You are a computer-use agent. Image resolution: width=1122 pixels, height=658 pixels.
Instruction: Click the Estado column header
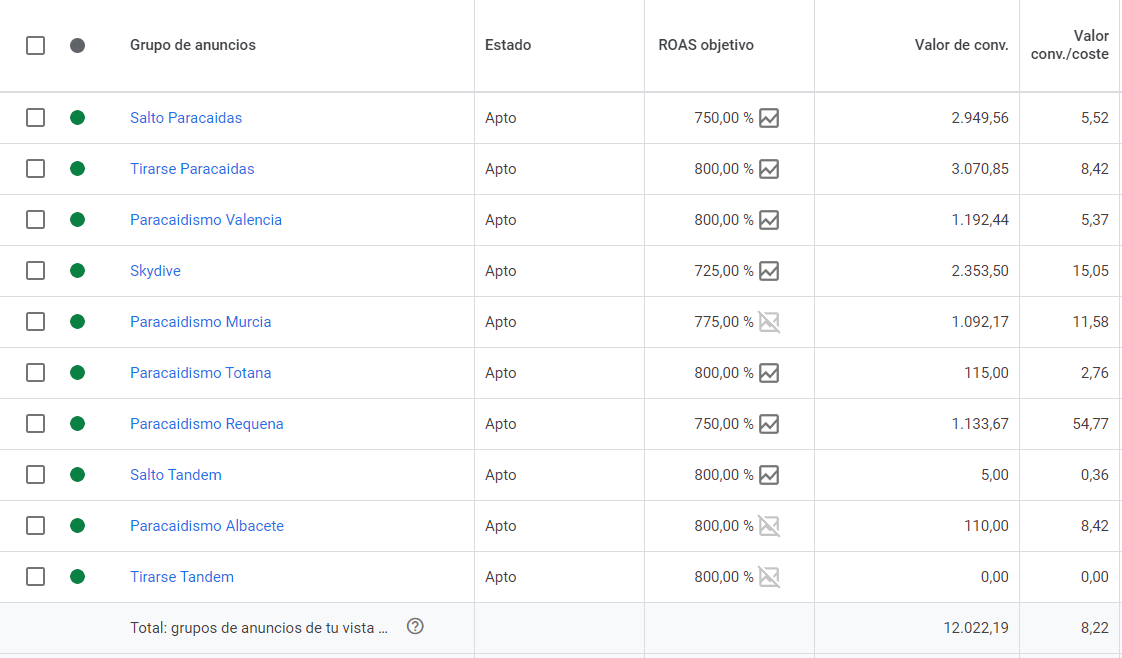coord(508,45)
